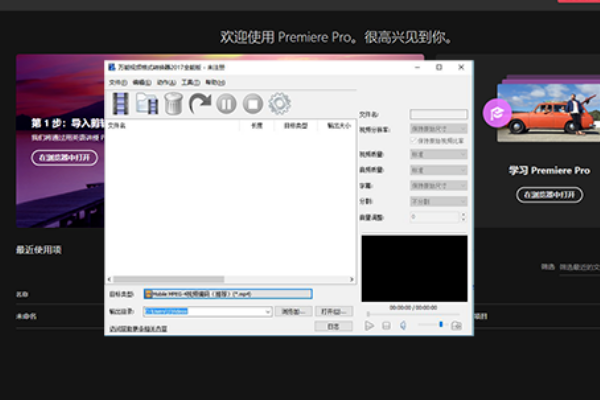
Task: Click the black video preview area
Action: (x=414, y=268)
